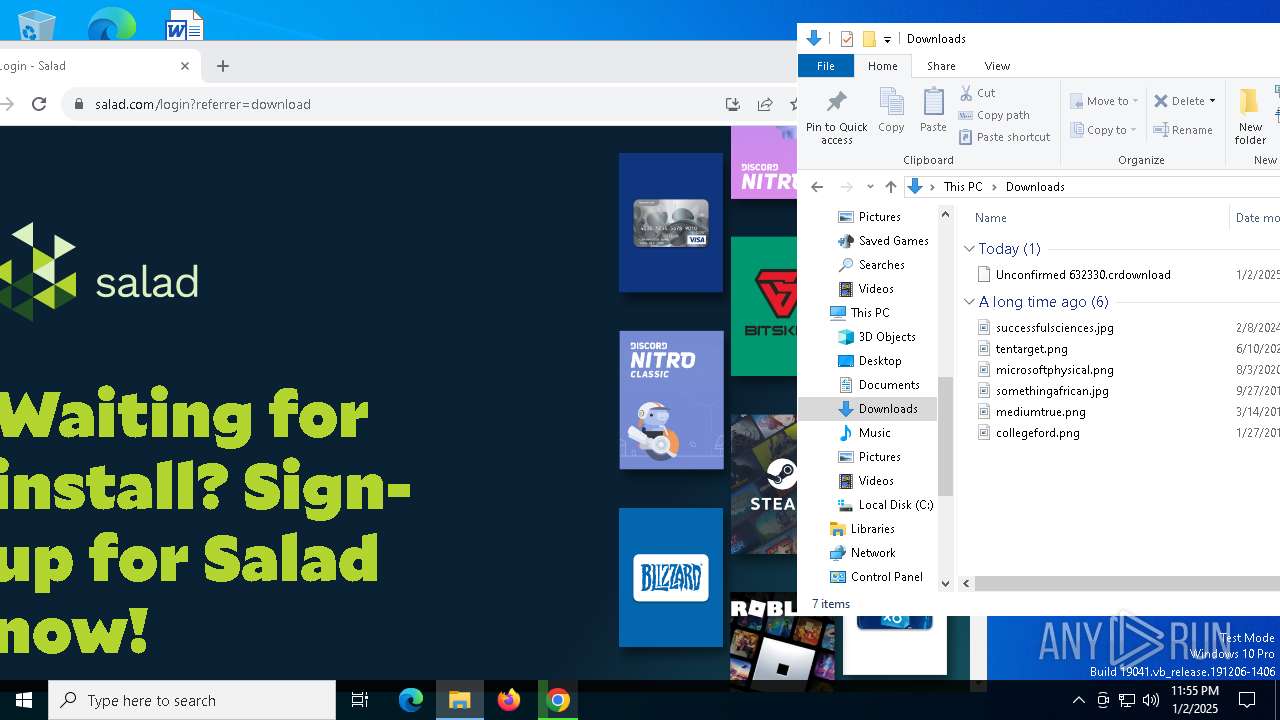
Task: Open quick access toolbar customize dropdown
Action: [887, 40]
